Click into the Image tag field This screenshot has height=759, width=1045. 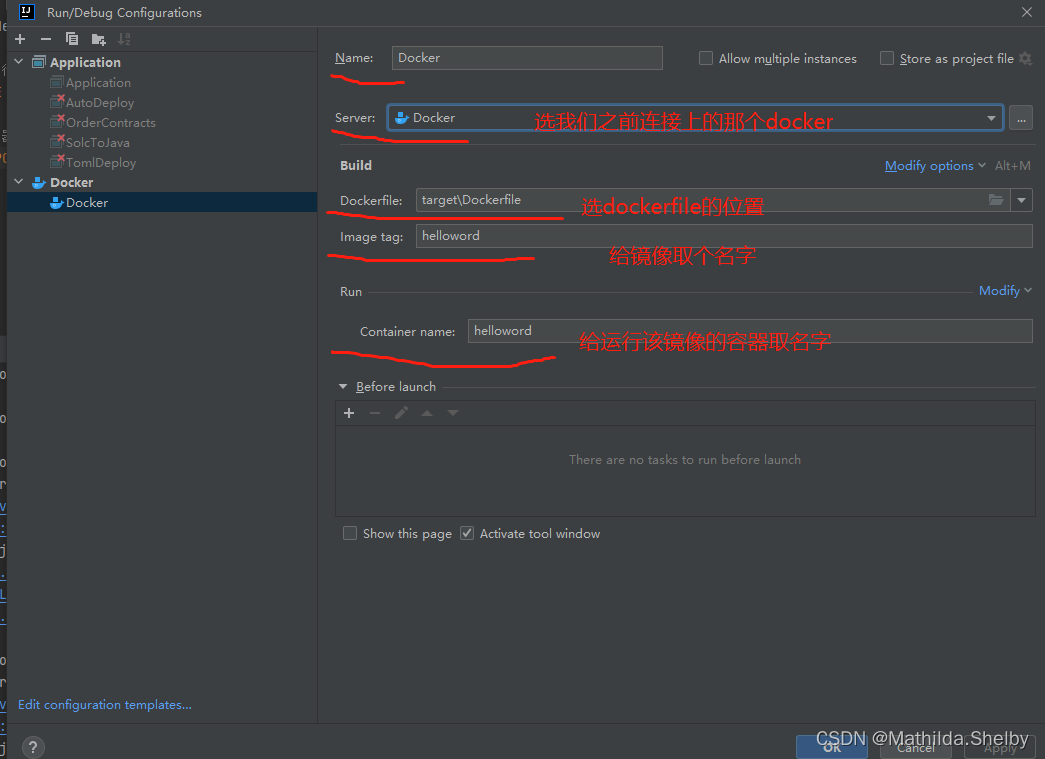coord(724,236)
